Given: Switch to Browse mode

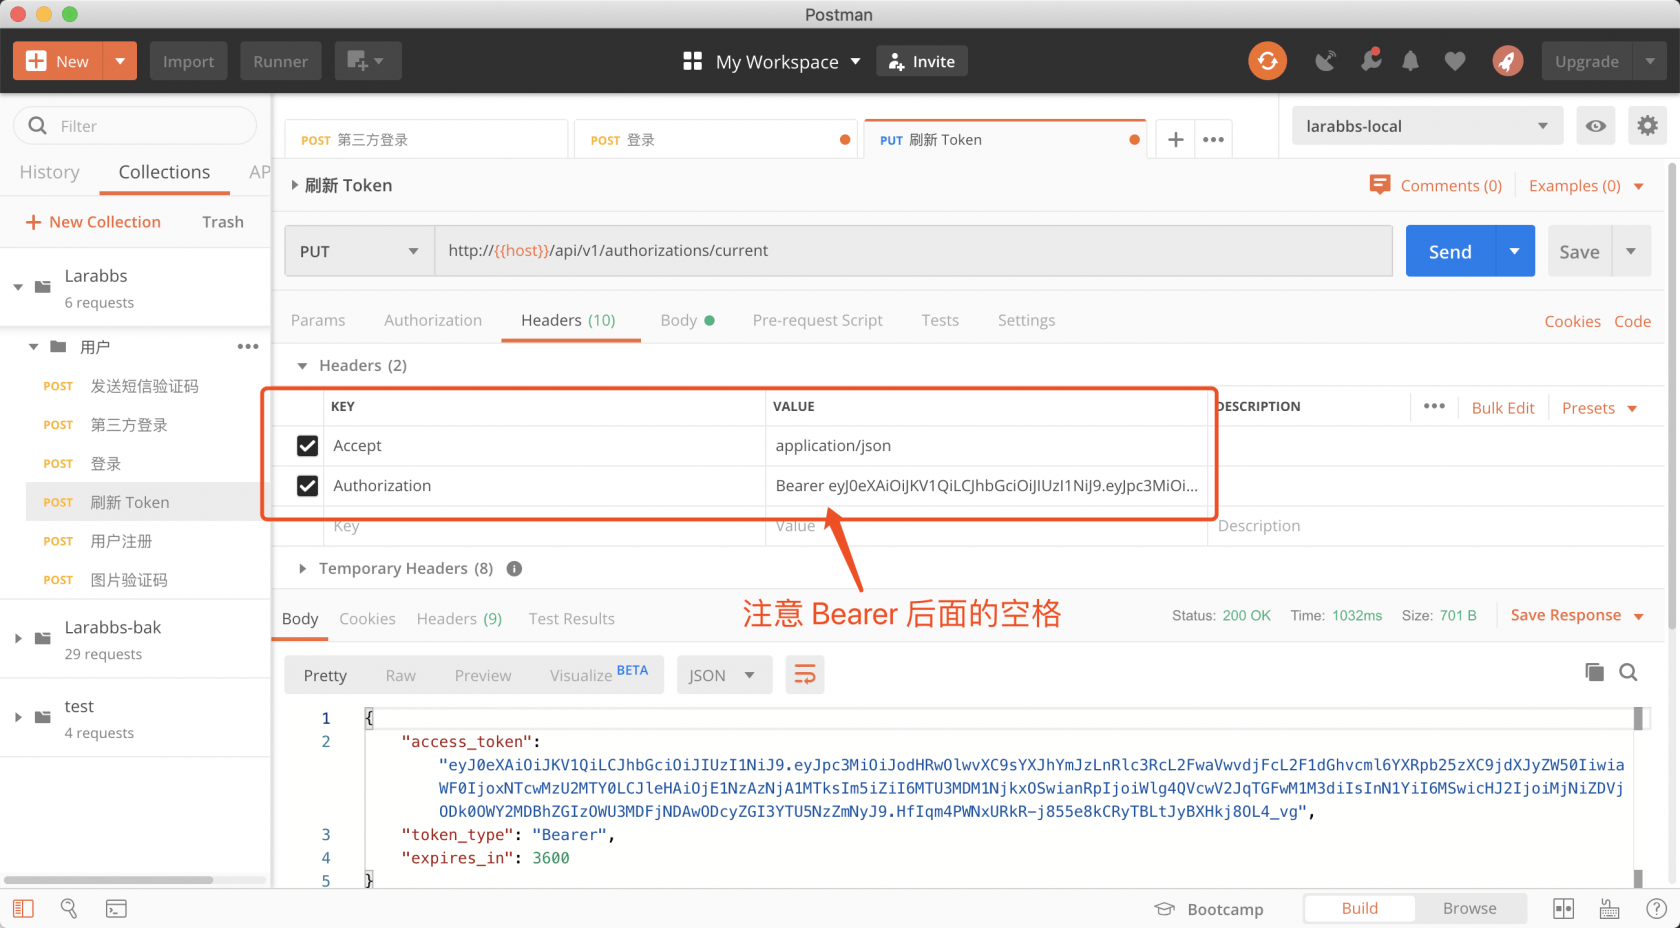Looking at the screenshot, I should point(1469,908).
